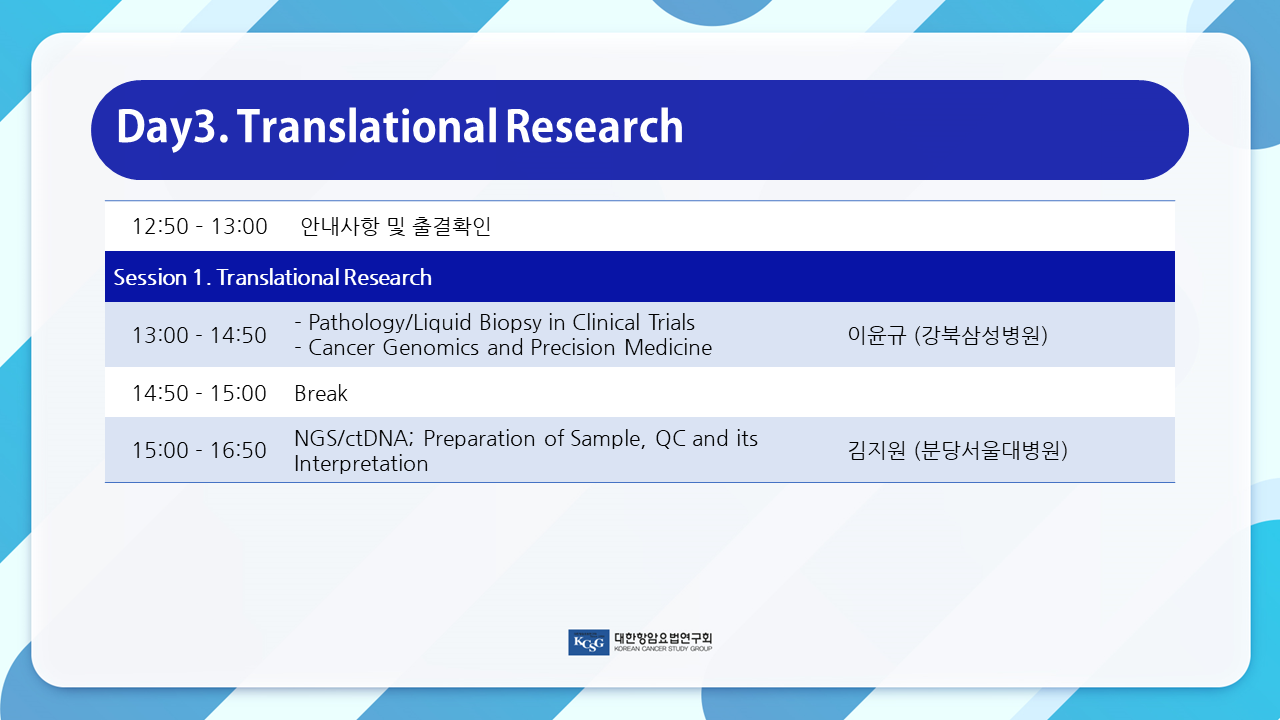Select Cancer Genomics and Precision Medicine line
Screen dimensions: 1280x720
pos(503,348)
